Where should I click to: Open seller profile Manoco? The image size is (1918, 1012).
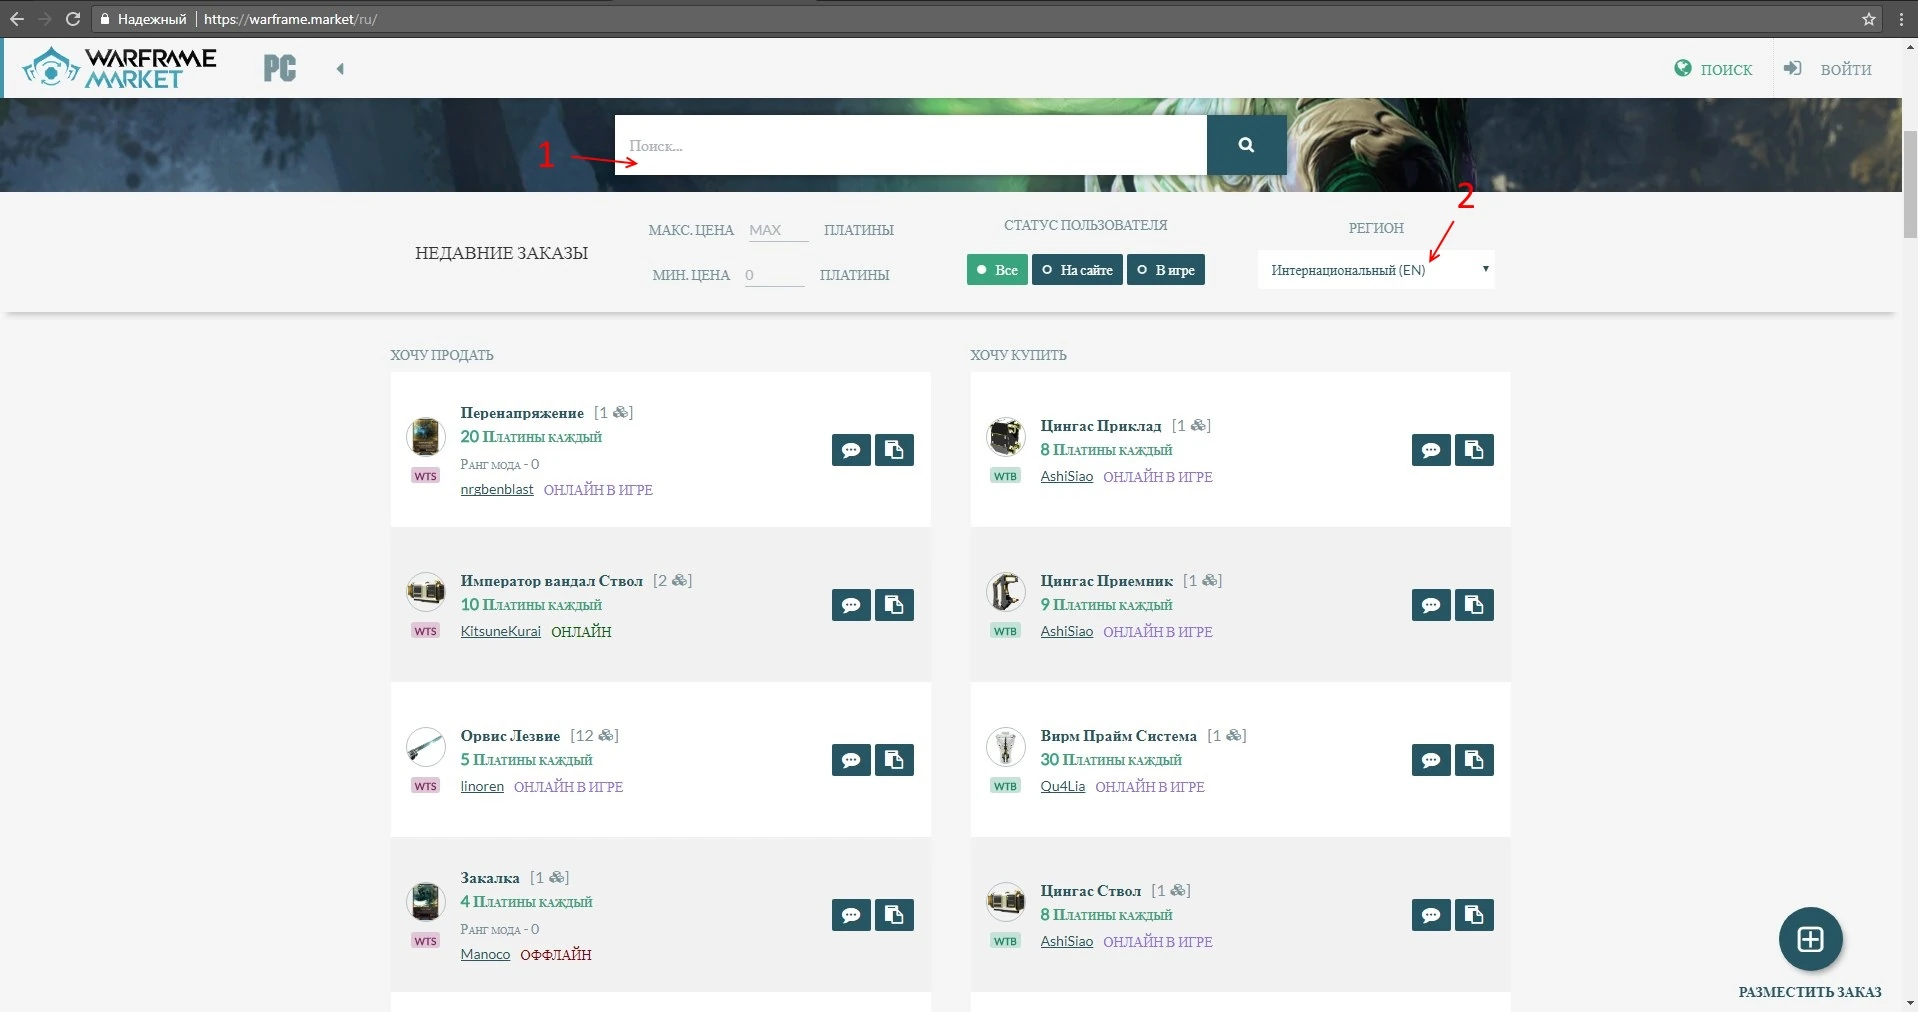(x=485, y=955)
